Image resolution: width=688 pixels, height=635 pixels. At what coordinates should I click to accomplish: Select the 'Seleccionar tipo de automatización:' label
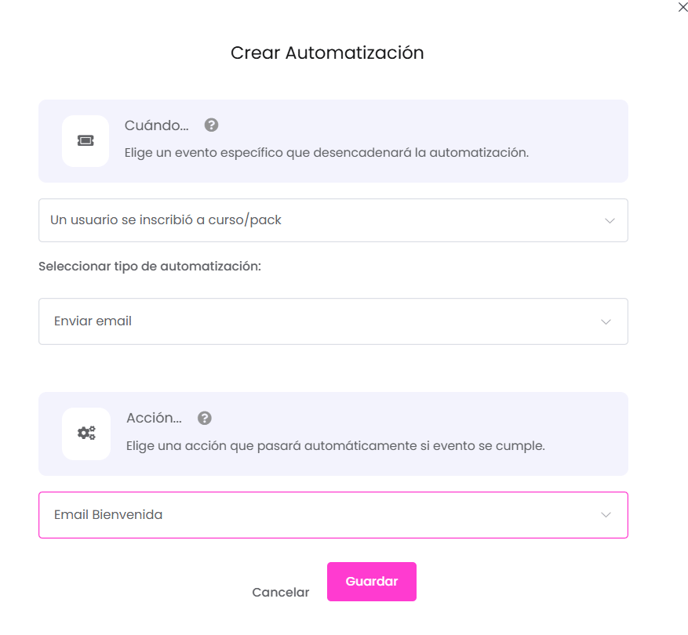click(150, 266)
